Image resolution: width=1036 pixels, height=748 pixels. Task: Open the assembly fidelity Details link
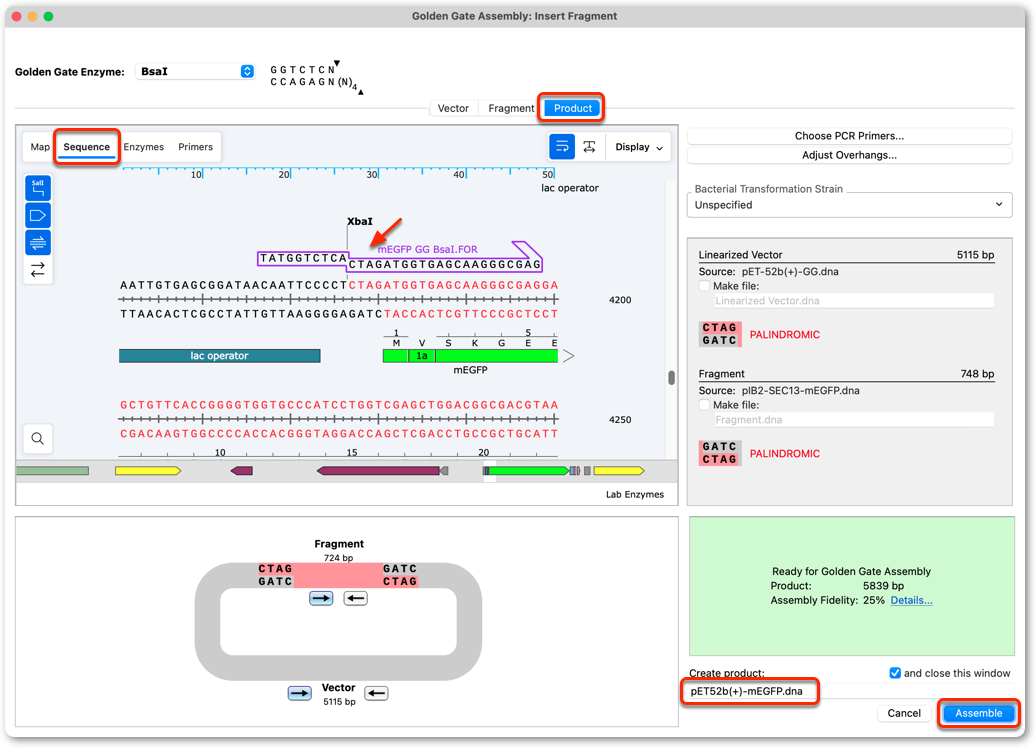point(911,601)
